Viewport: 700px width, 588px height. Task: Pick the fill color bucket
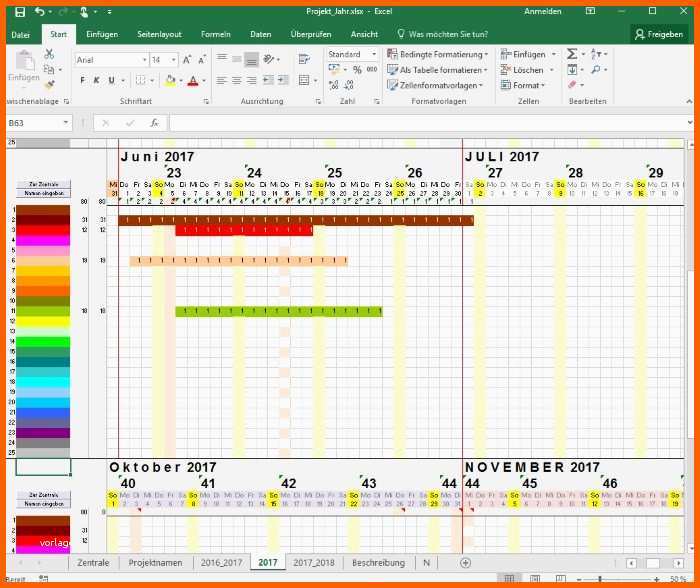click(x=170, y=80)
